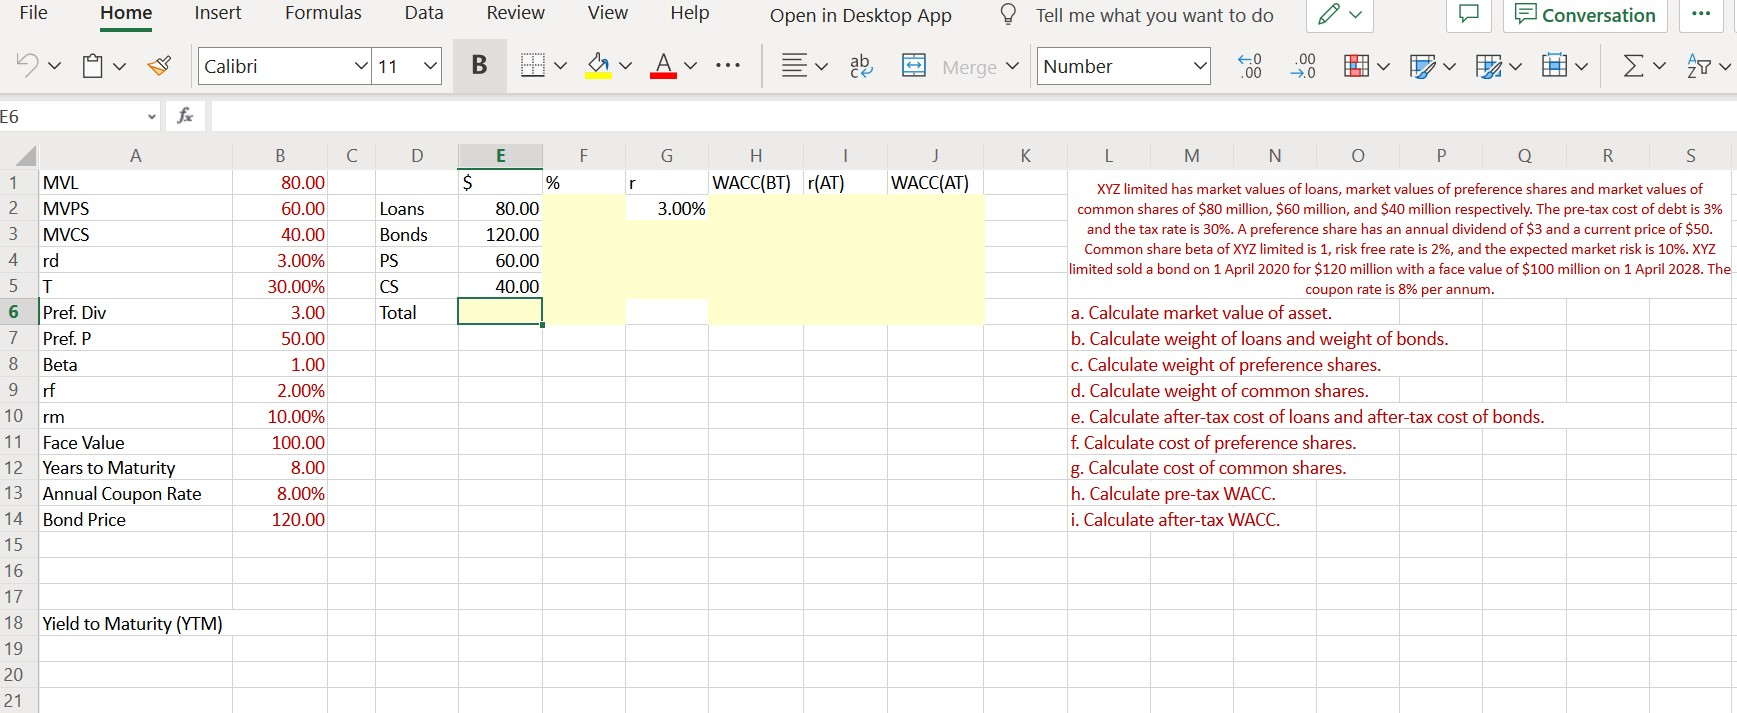Viewport: 1737px width, 713px height.
Task: Expand the Font Color dropdown arrow
Action: pyautogui.click(x=690, y=66)
